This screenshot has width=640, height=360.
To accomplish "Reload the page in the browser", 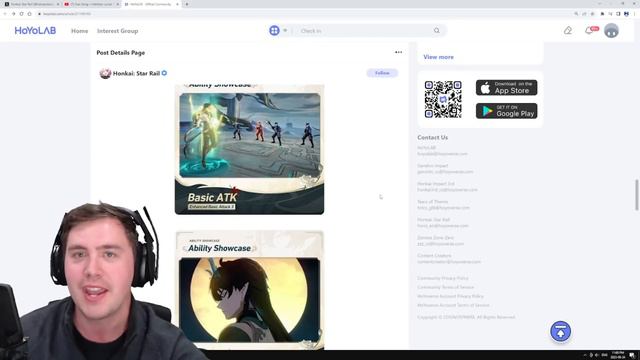I will click(21, 14).
